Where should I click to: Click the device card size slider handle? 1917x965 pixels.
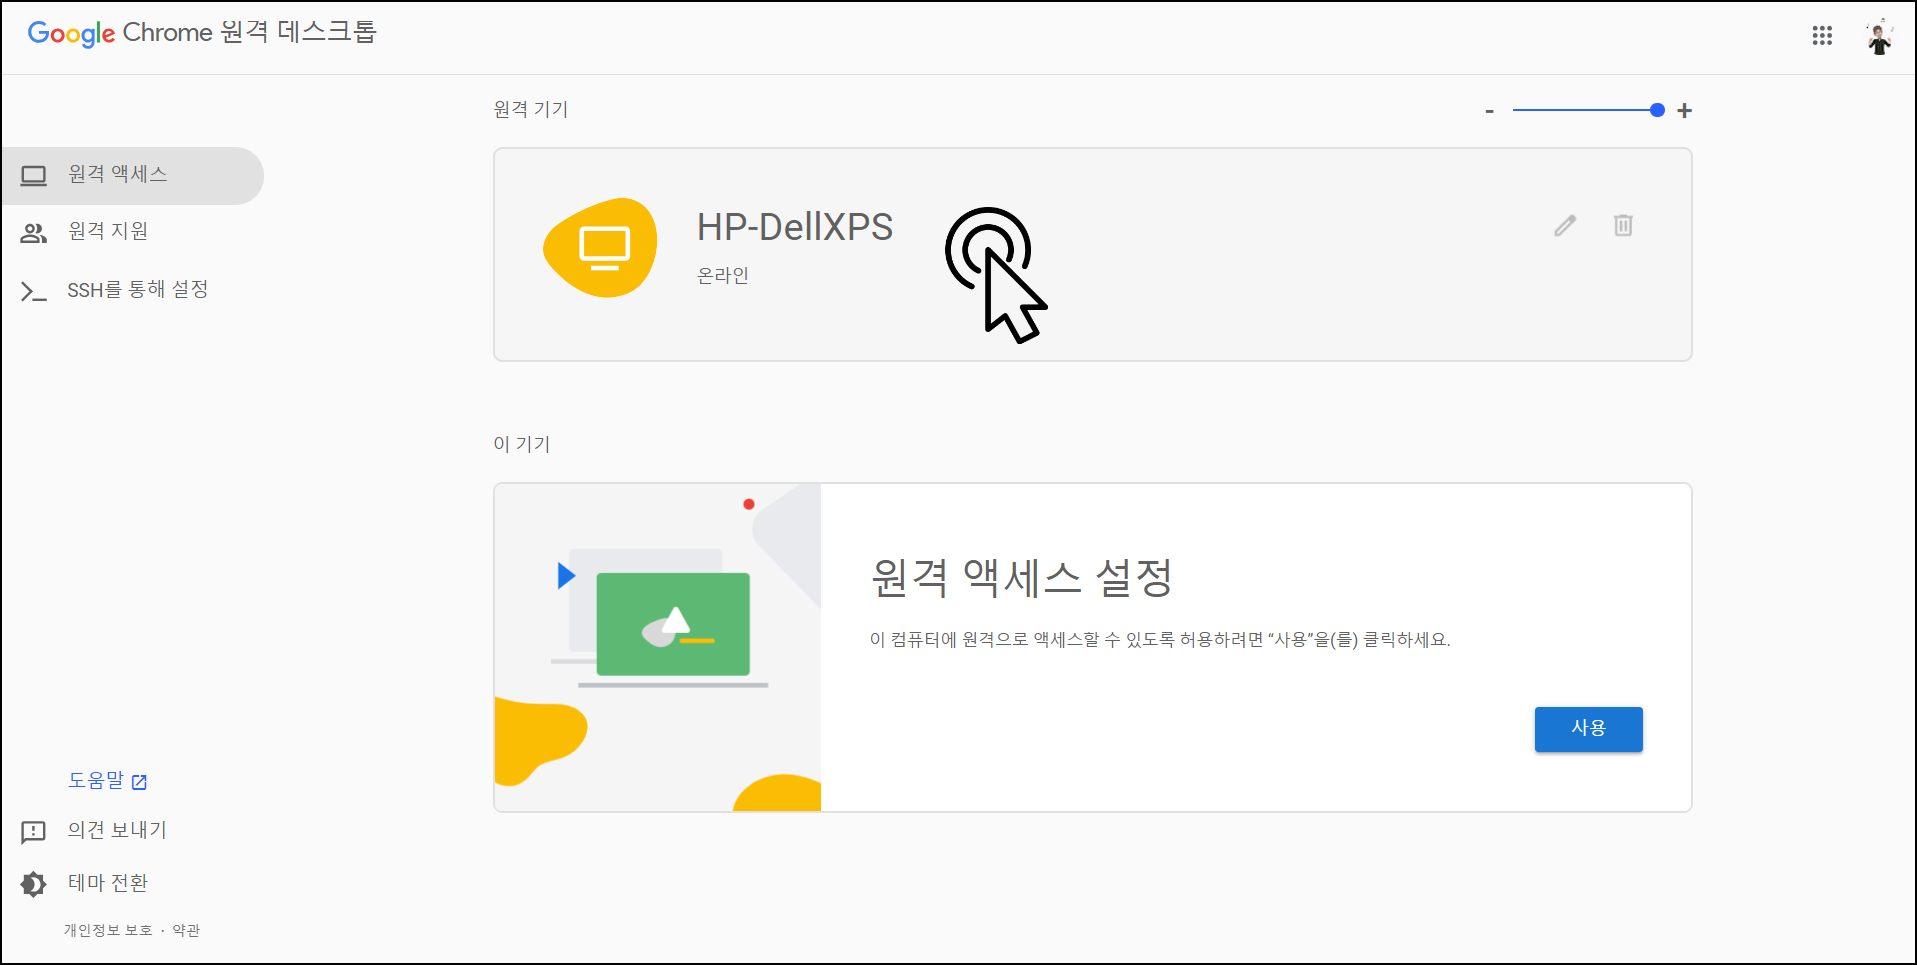pyautogui.click(x=1657, y=110)
